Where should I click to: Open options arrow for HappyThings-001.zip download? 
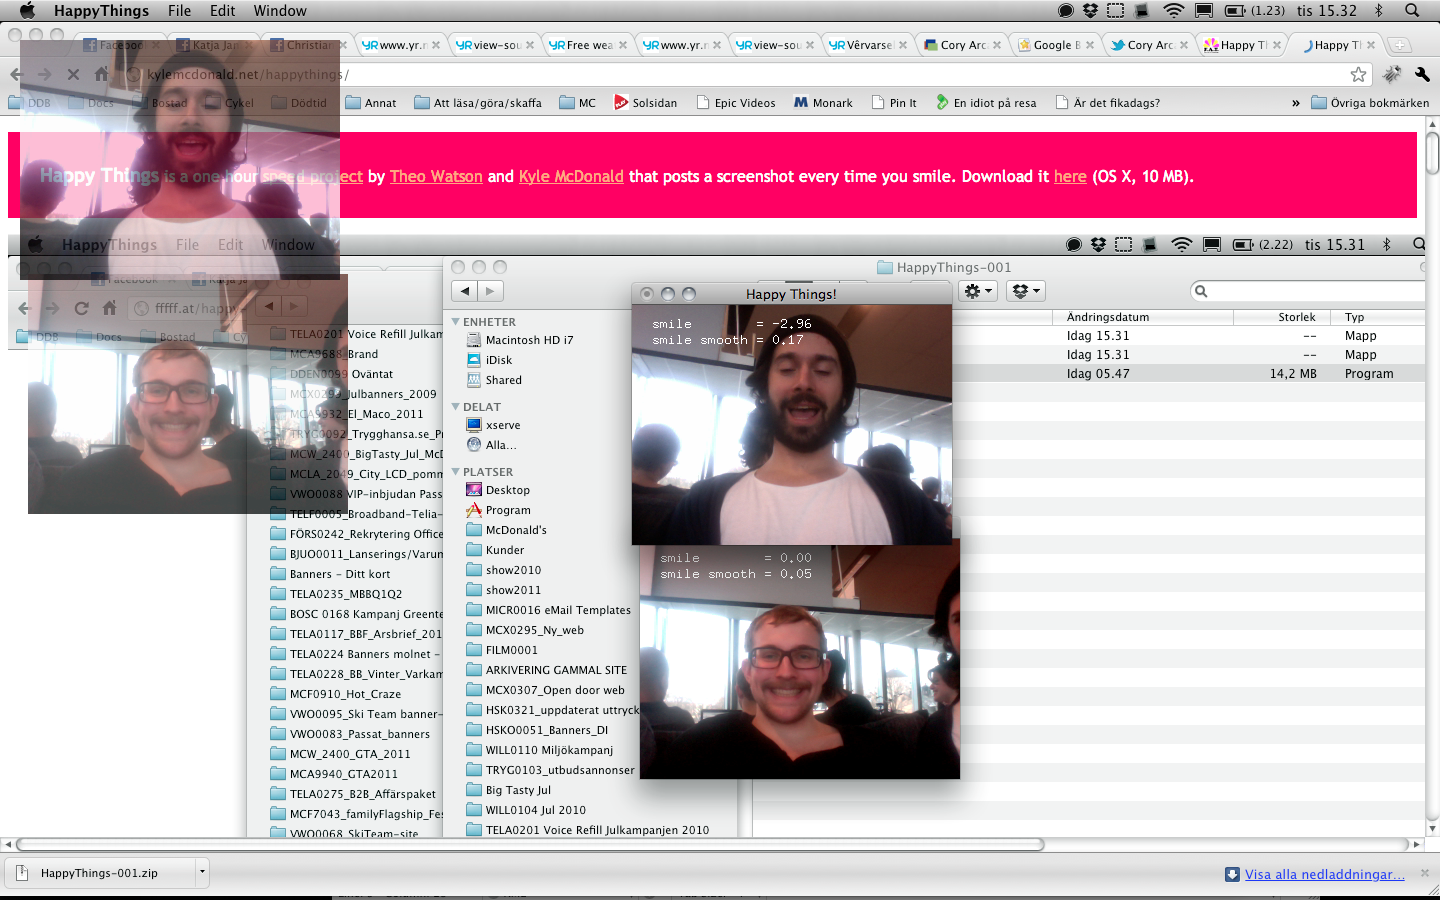coord(202,872)
